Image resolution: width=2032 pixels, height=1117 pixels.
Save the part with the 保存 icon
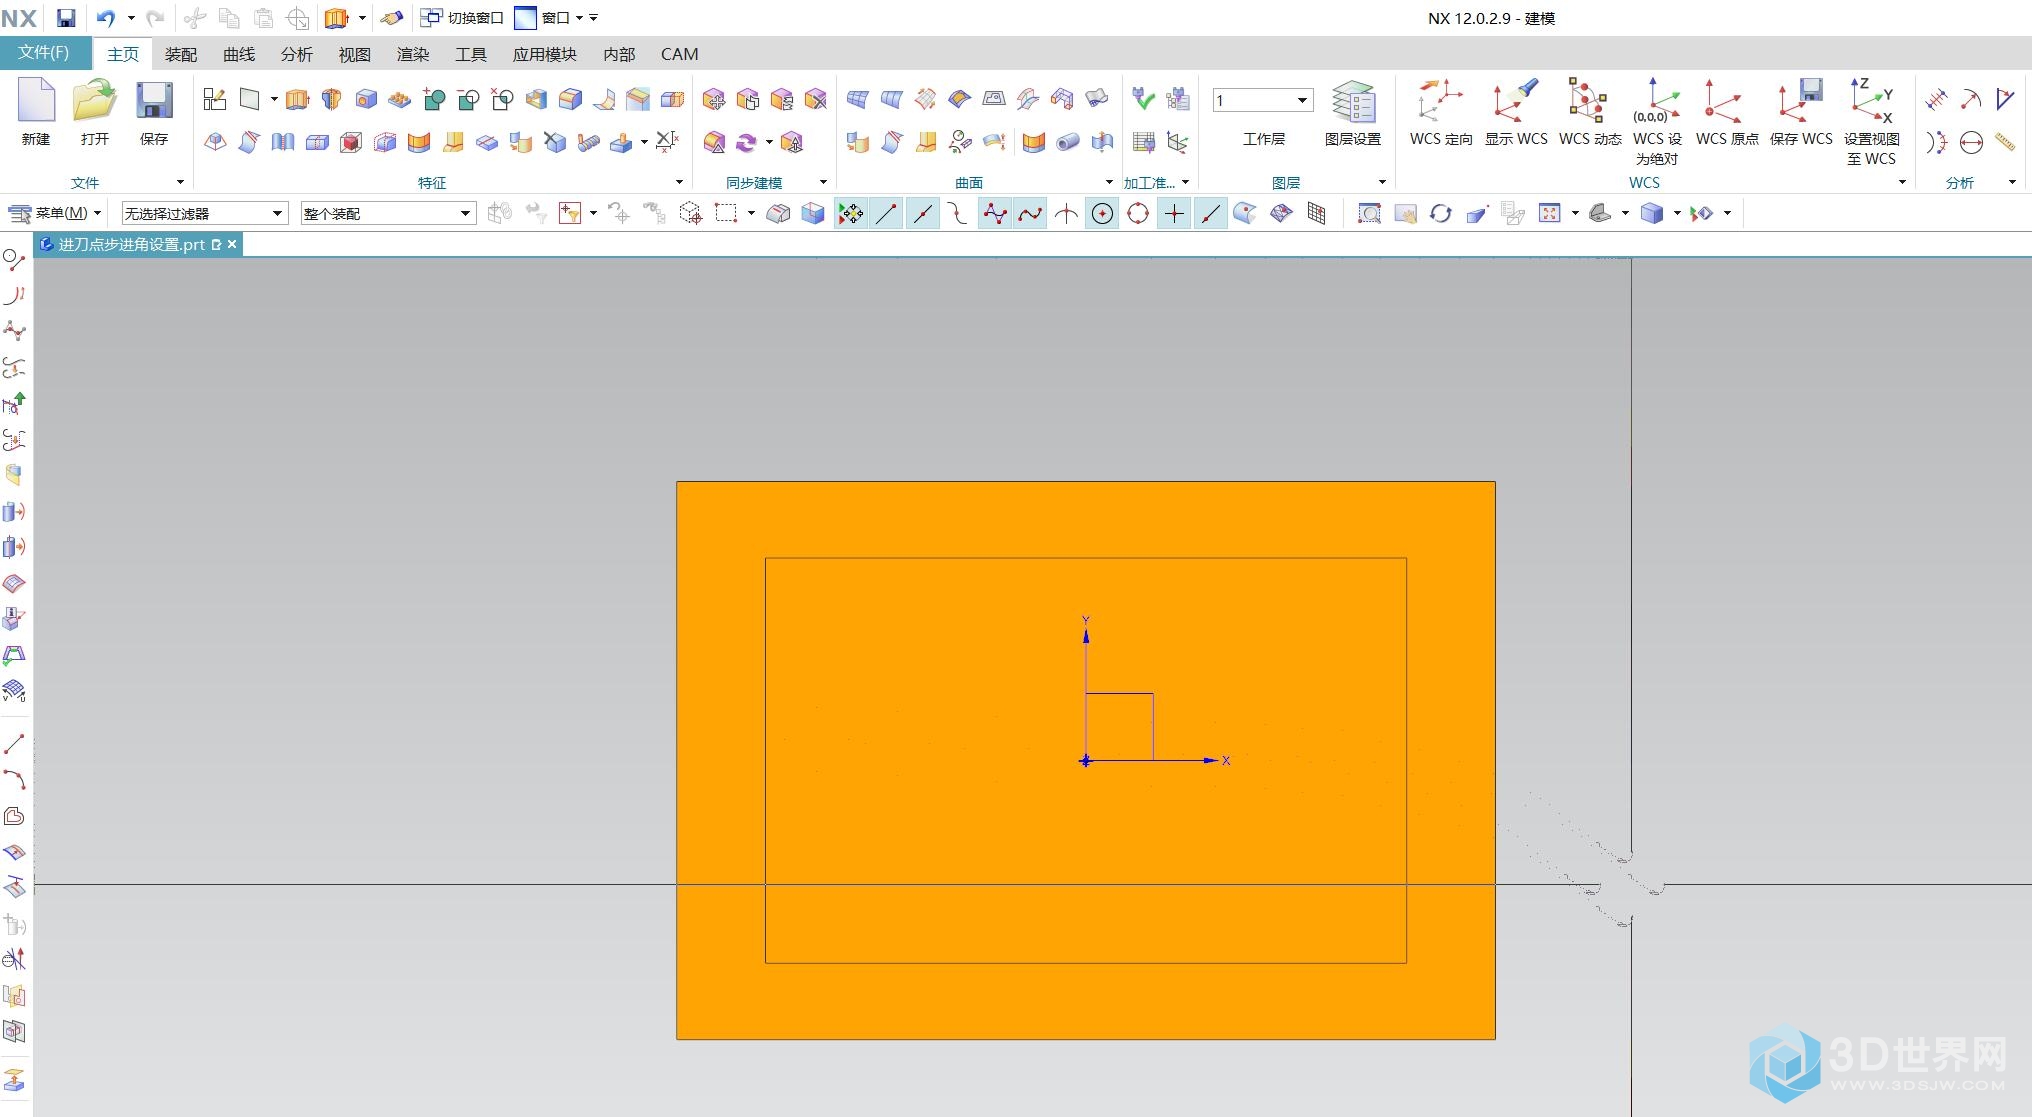(x=154, y=102)
